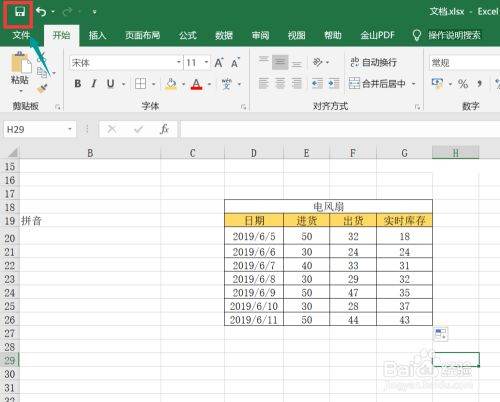The width and height of the screenshot is (500, 402).
Task: Click the 粘贴 paste button
Action: point(20,72)
